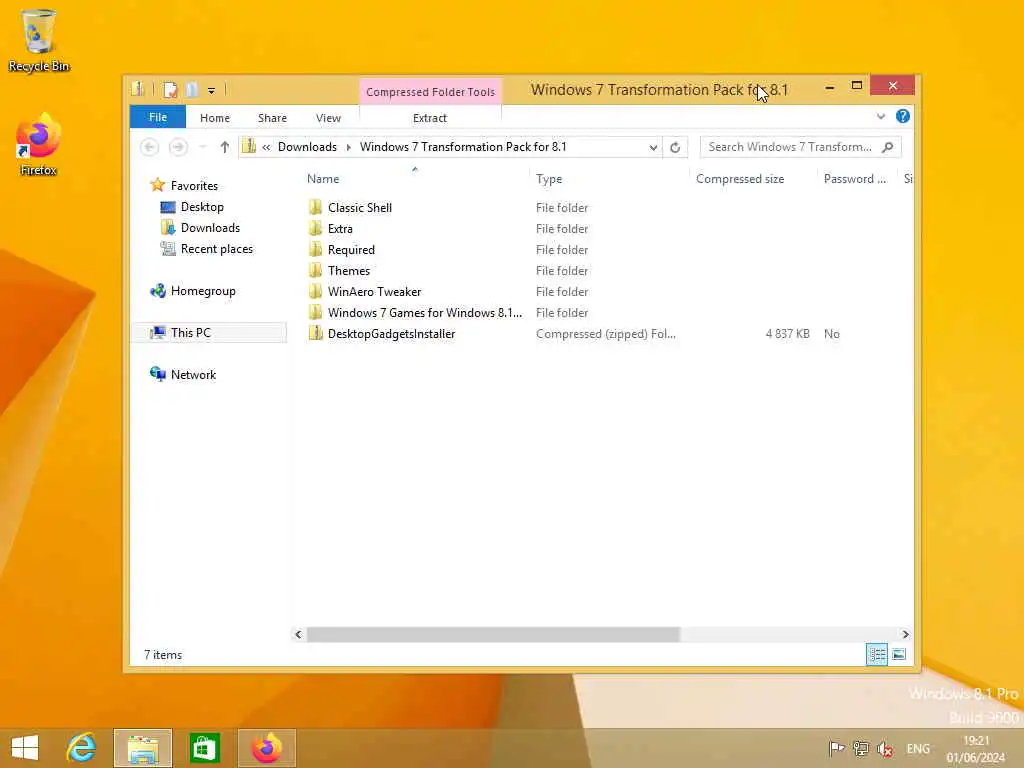
Task: Open the address bar history dropdown
Action: (x=653, y=148)
